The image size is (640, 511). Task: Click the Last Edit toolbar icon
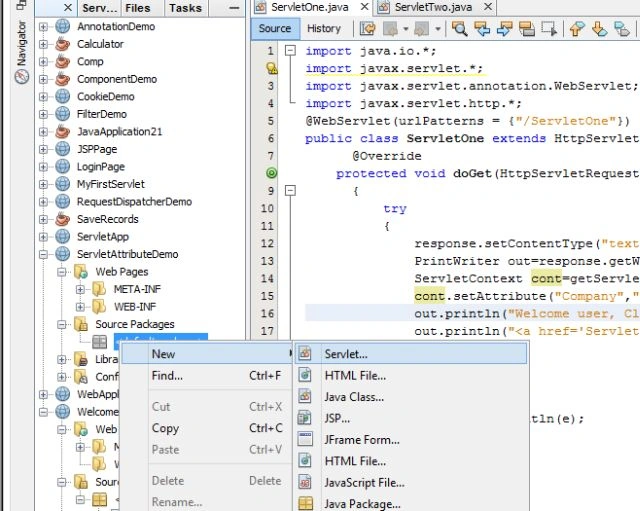pos(367,29)
